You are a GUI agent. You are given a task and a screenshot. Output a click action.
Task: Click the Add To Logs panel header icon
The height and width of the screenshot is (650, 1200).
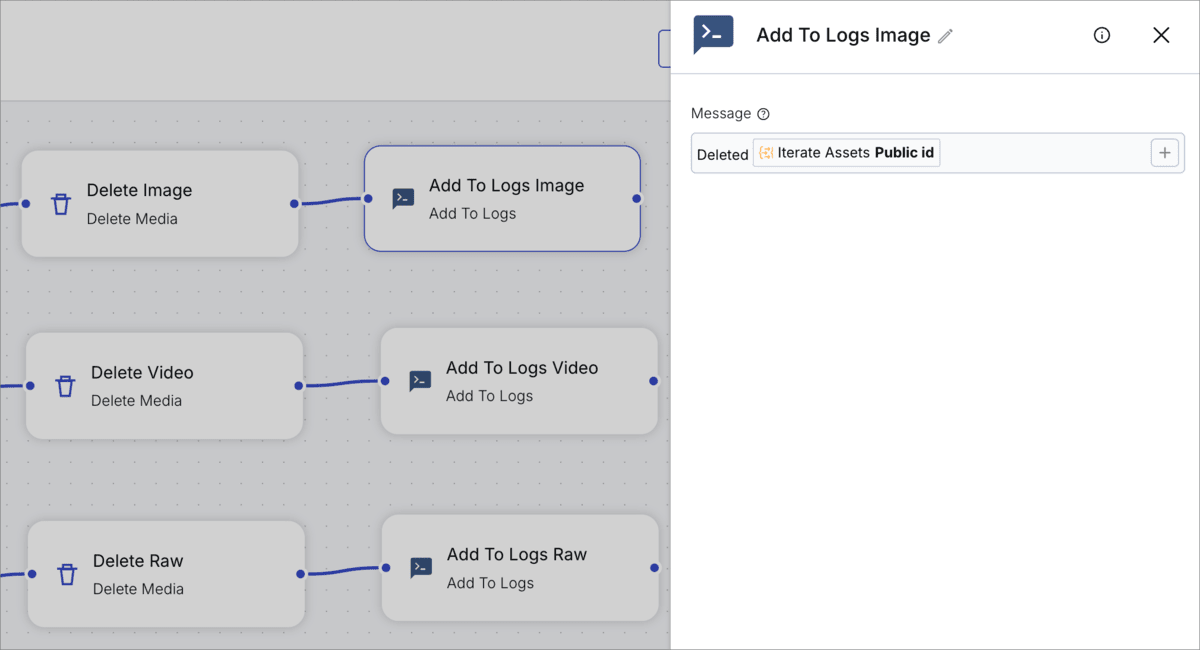(713, 34)
